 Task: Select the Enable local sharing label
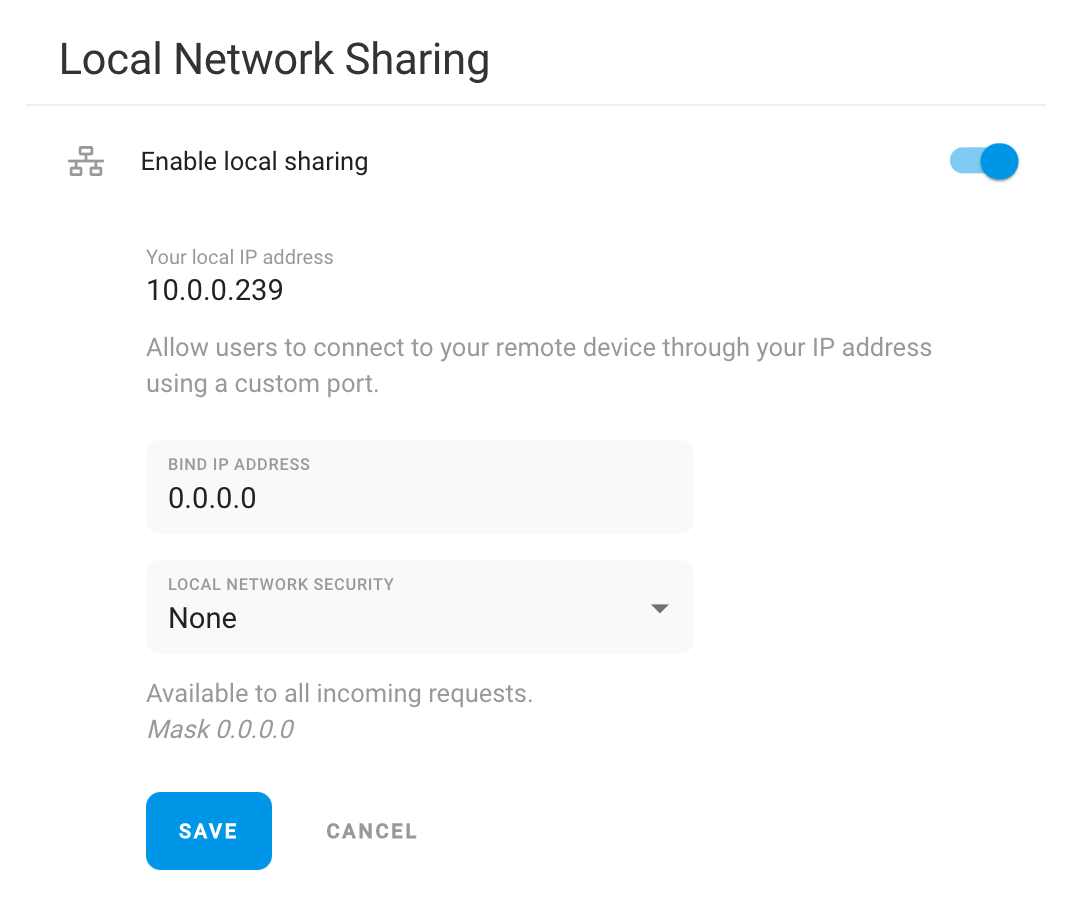pyautogui.click(x=254, y=161)
